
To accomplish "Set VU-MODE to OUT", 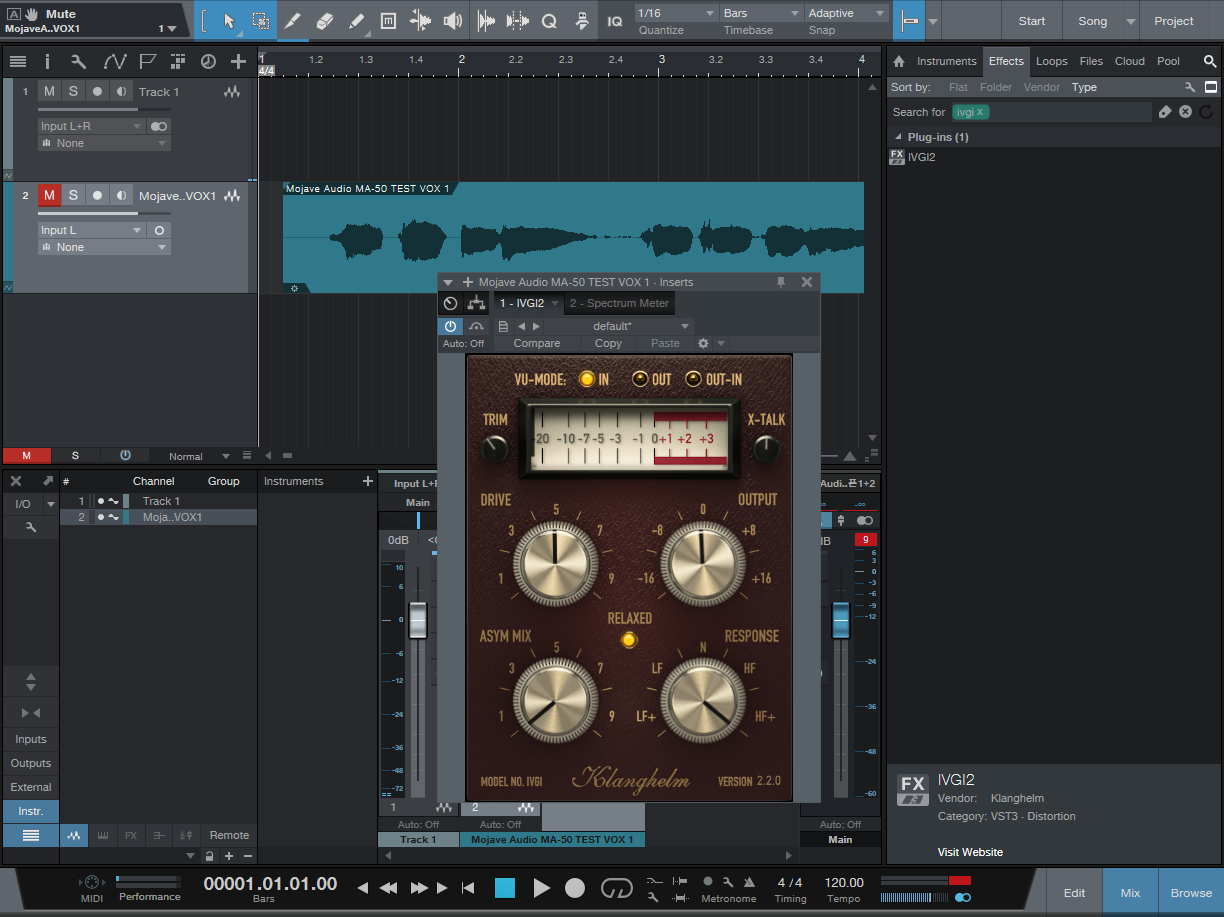I will pyautogui.click(x=641, y=379).
